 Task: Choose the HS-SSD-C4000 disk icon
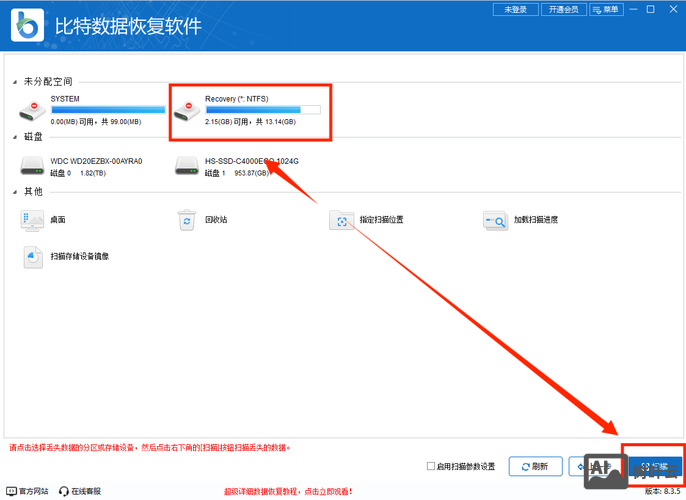click(187, 166)
